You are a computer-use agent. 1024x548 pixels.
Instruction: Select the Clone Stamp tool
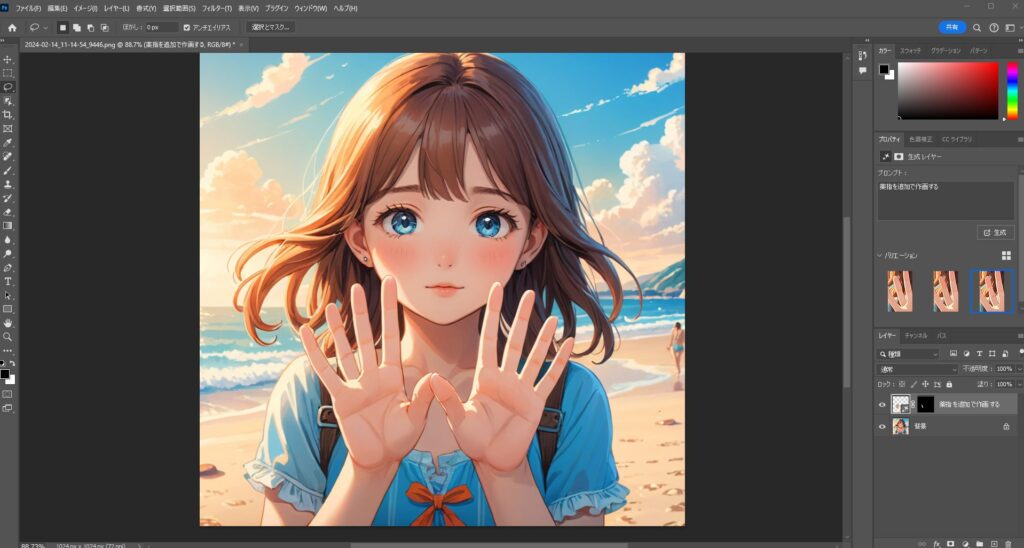8,184
